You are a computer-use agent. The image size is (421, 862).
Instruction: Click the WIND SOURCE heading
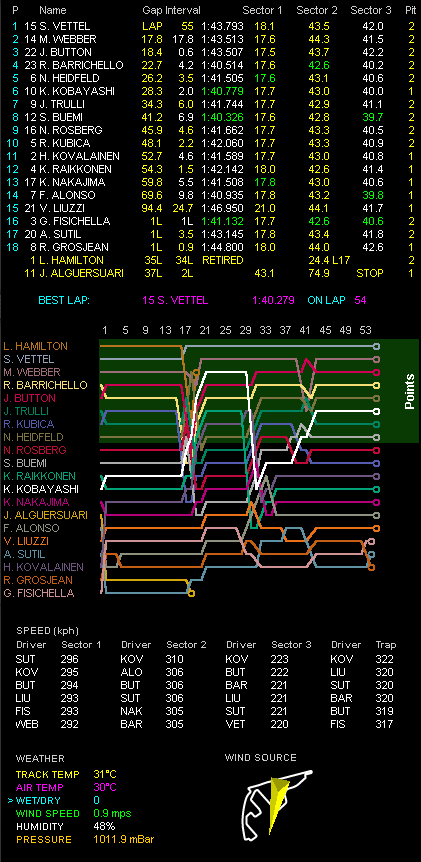[x=261, y=758]
